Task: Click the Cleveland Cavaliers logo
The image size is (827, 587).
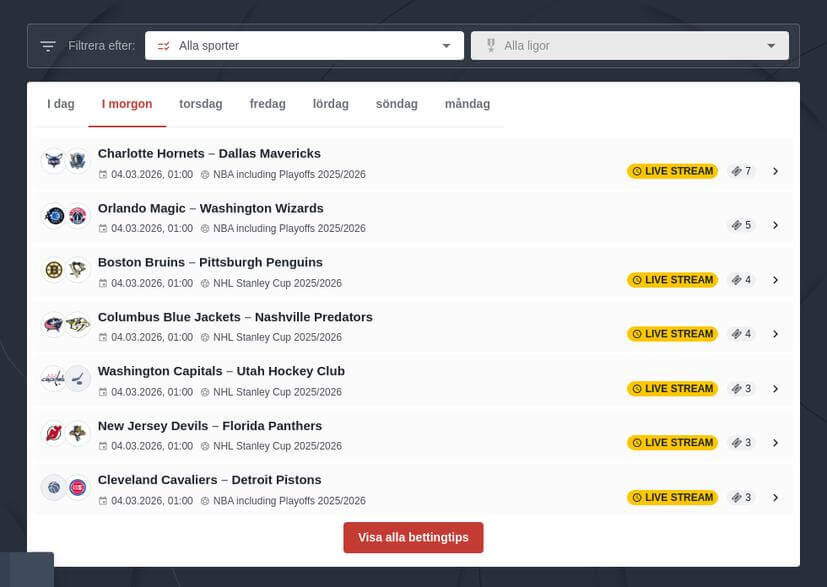Action: [x=54, y=487]
